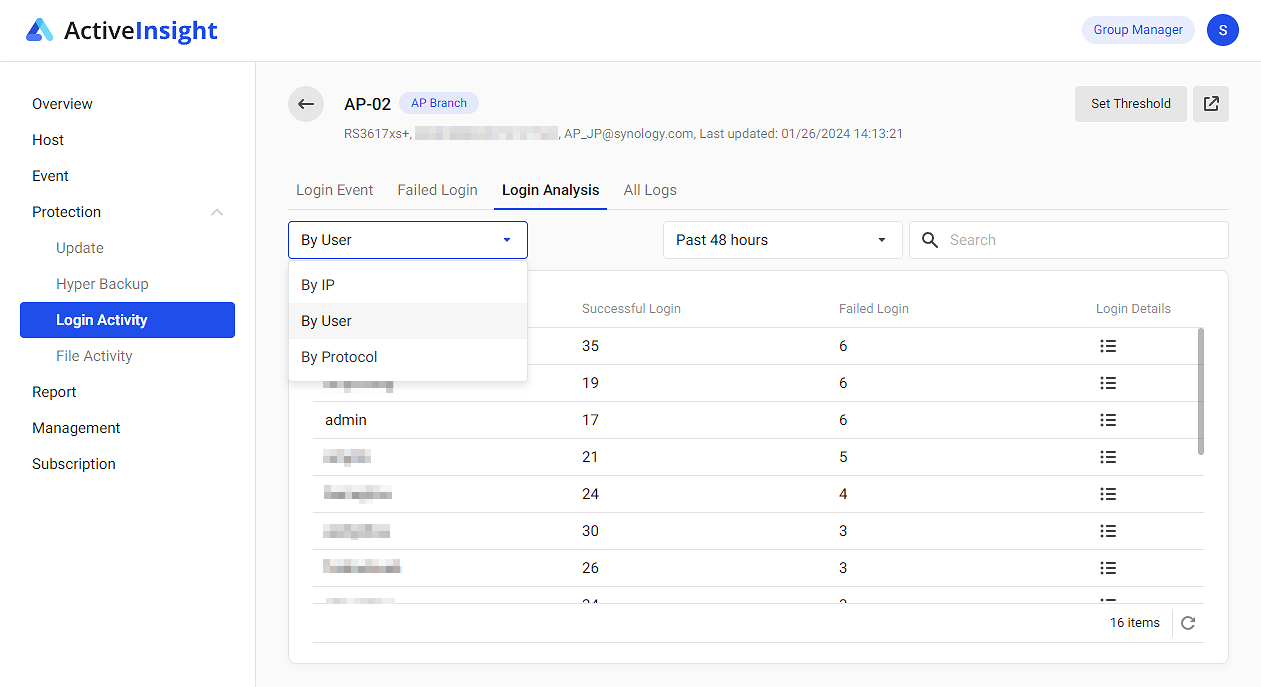The height and width of the screenshot is (687, 1261).
Task: Switch to the Failed Login tab
Action: click(437, 190)
